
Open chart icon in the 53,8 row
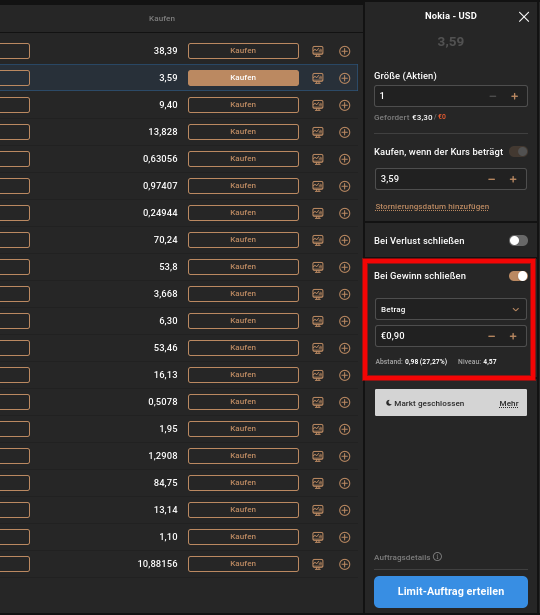point(318,267)
